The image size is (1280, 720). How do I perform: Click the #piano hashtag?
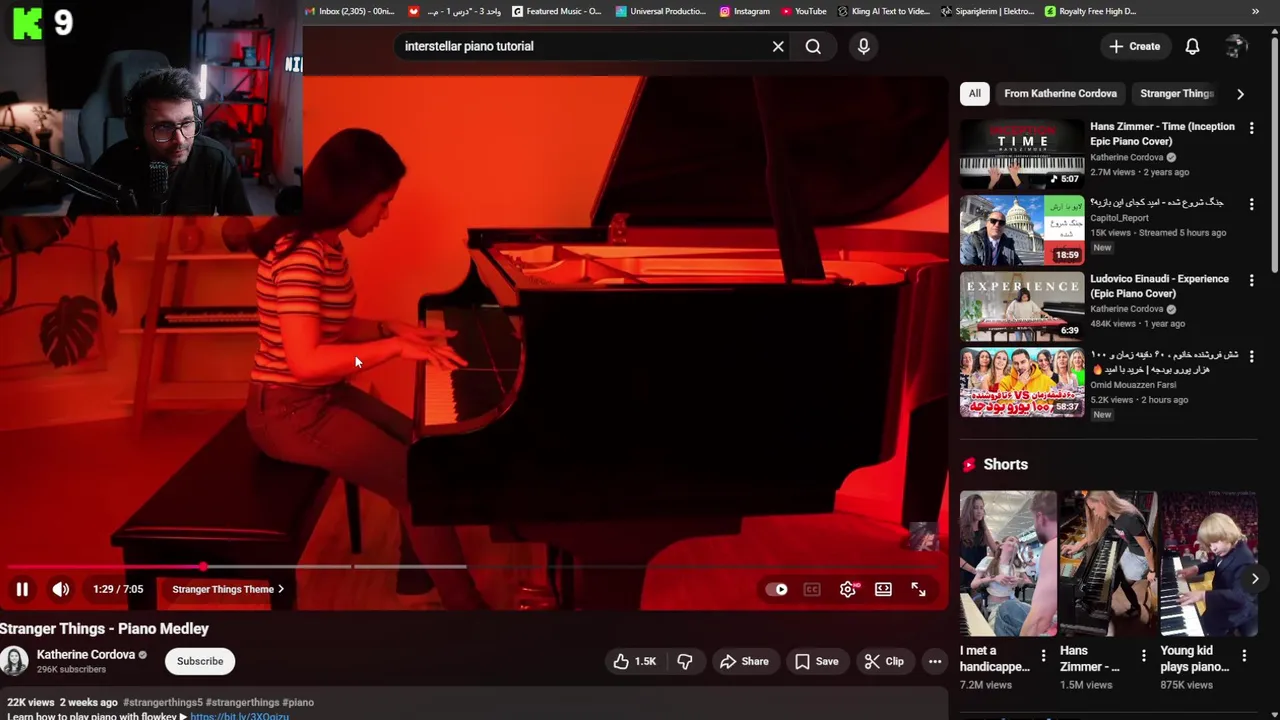point(298,702)
